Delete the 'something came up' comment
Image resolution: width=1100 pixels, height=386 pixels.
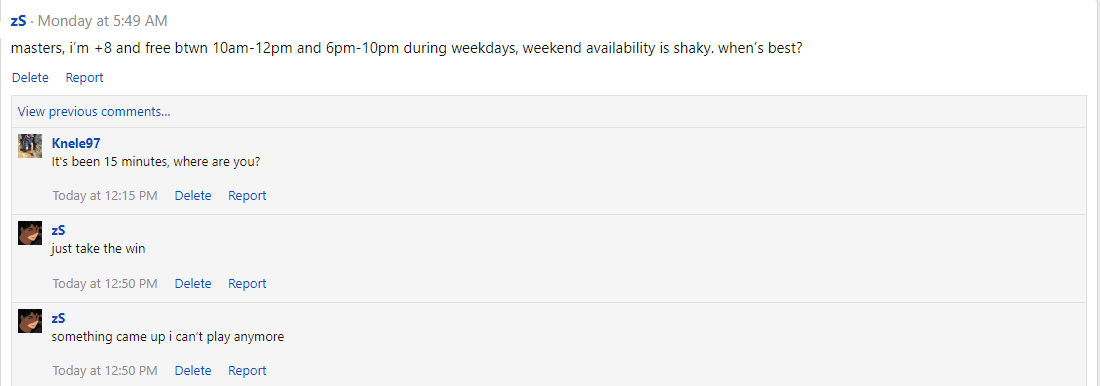pos(193,371)
